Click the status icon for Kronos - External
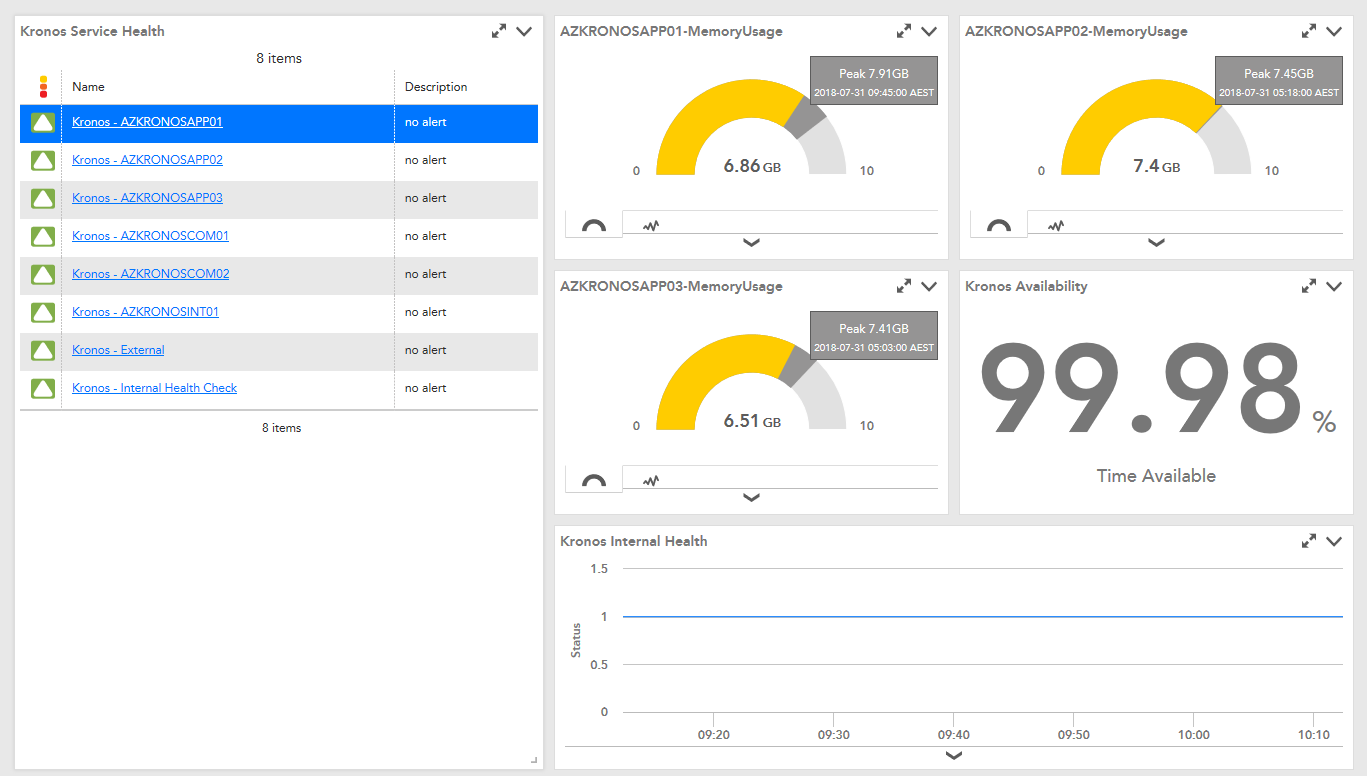Viewport: 1367px width, 776px height. 43,351
